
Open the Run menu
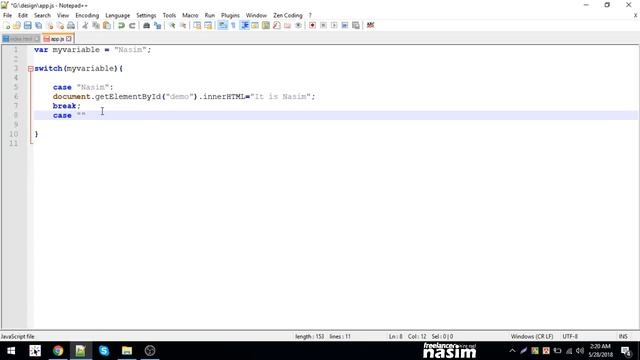tap(210, 15)
